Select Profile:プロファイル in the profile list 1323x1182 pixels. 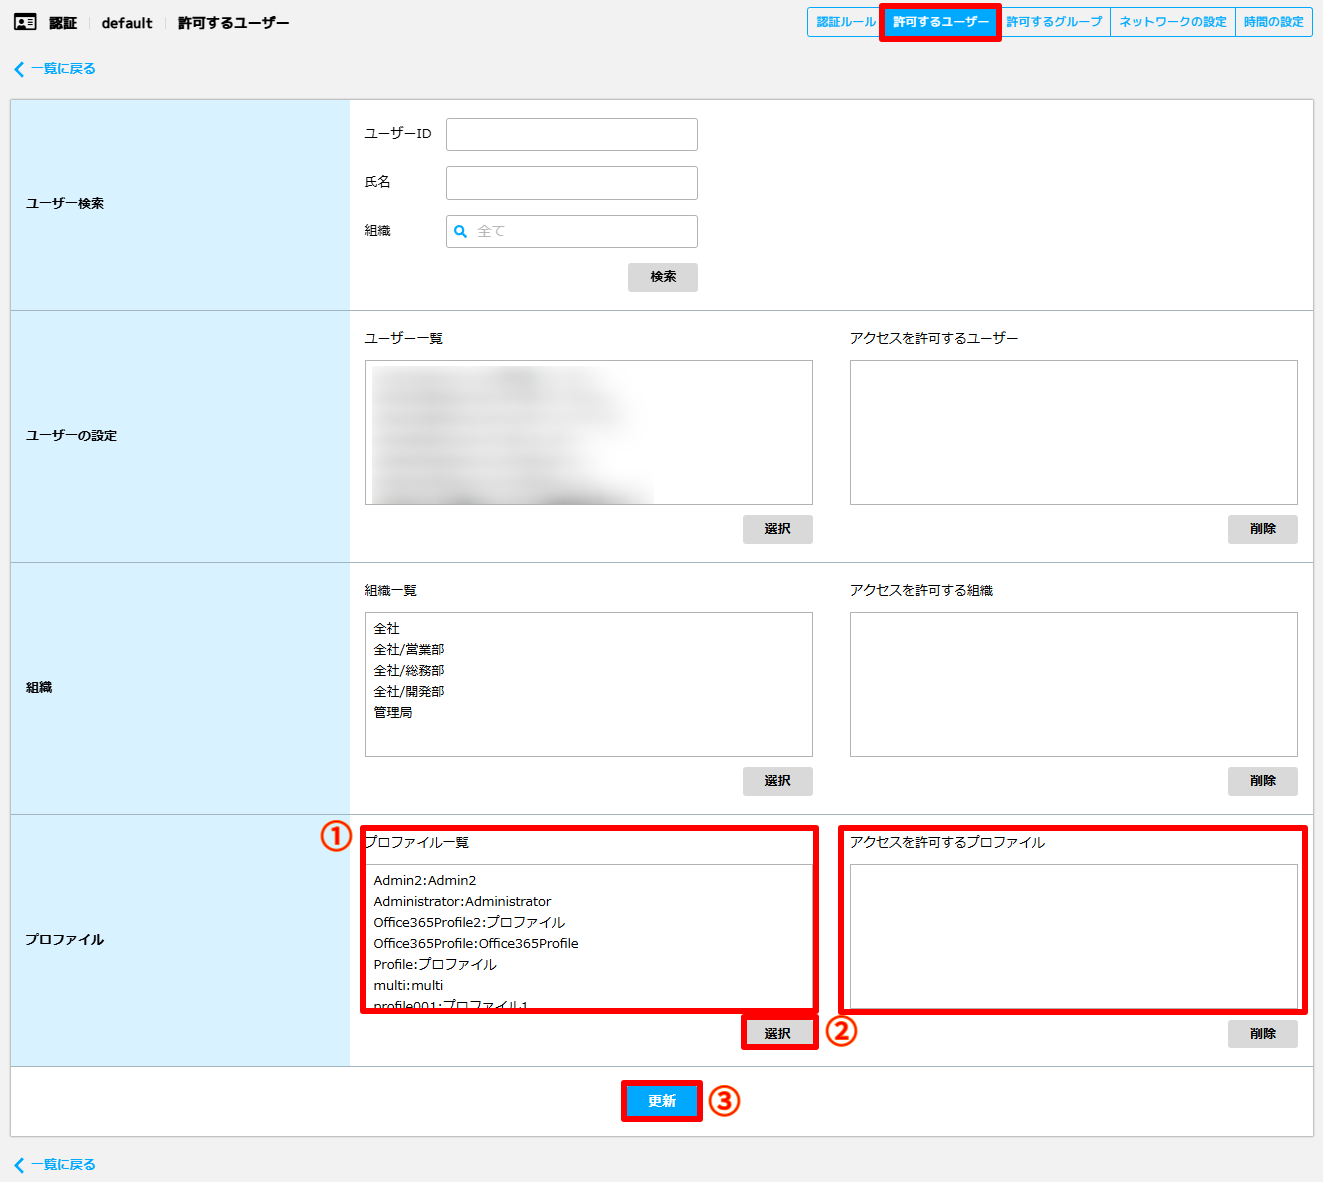pyautogui.click(x=435, y=965)
